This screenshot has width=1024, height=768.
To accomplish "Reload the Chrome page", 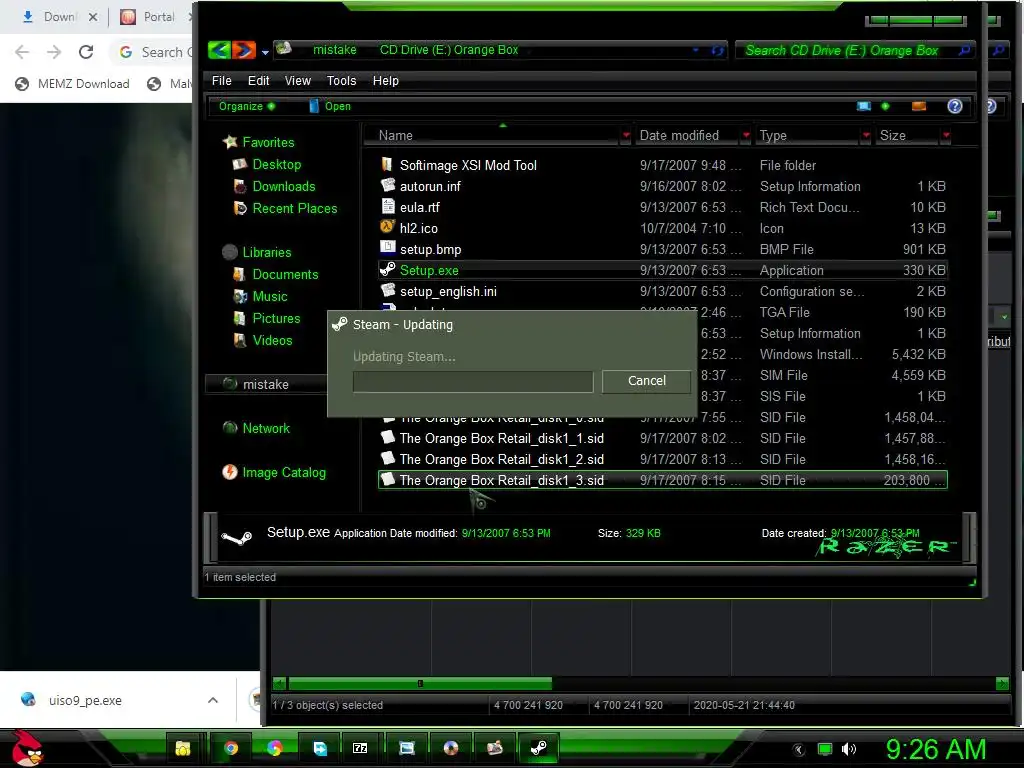I will tap(86, 52).
